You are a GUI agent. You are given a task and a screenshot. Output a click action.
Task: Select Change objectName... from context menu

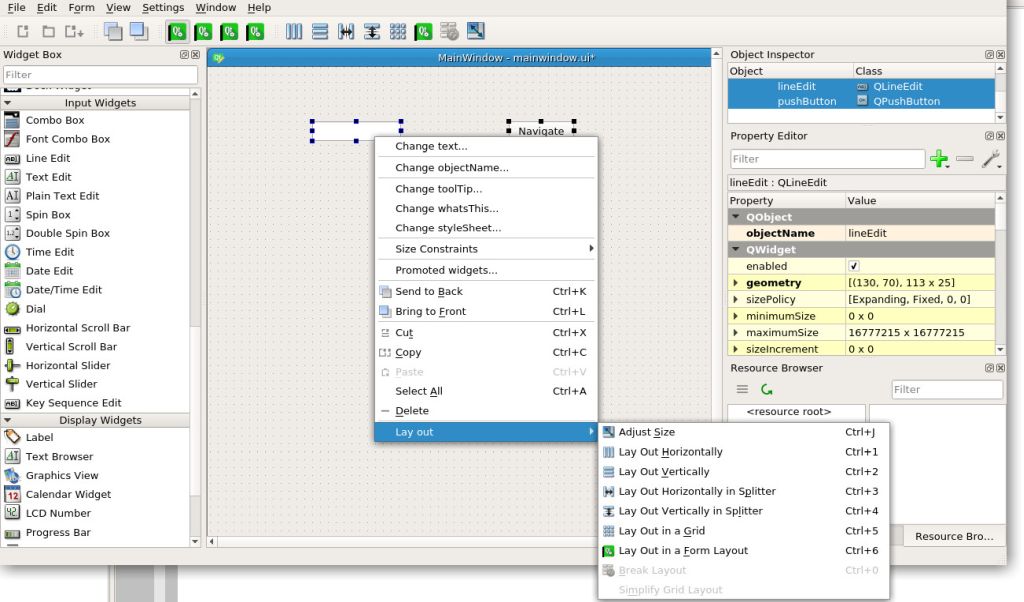click(451, 168)
